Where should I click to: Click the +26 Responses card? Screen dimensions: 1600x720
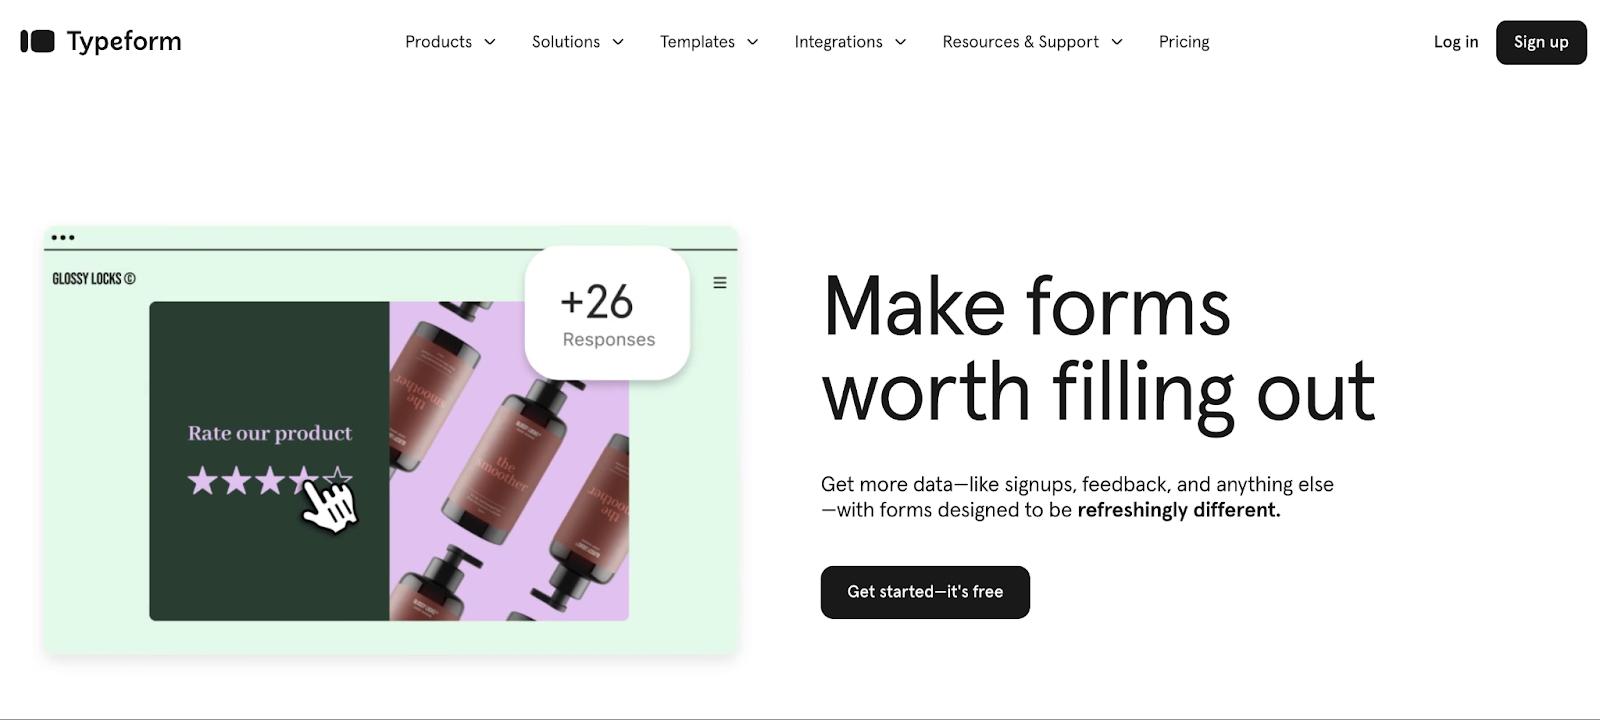coord(607,313)
